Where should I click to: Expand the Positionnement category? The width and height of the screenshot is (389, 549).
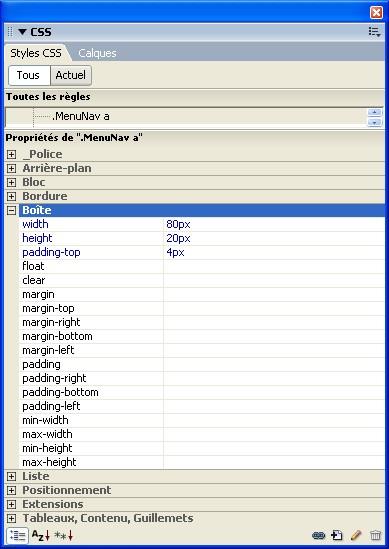12,491
